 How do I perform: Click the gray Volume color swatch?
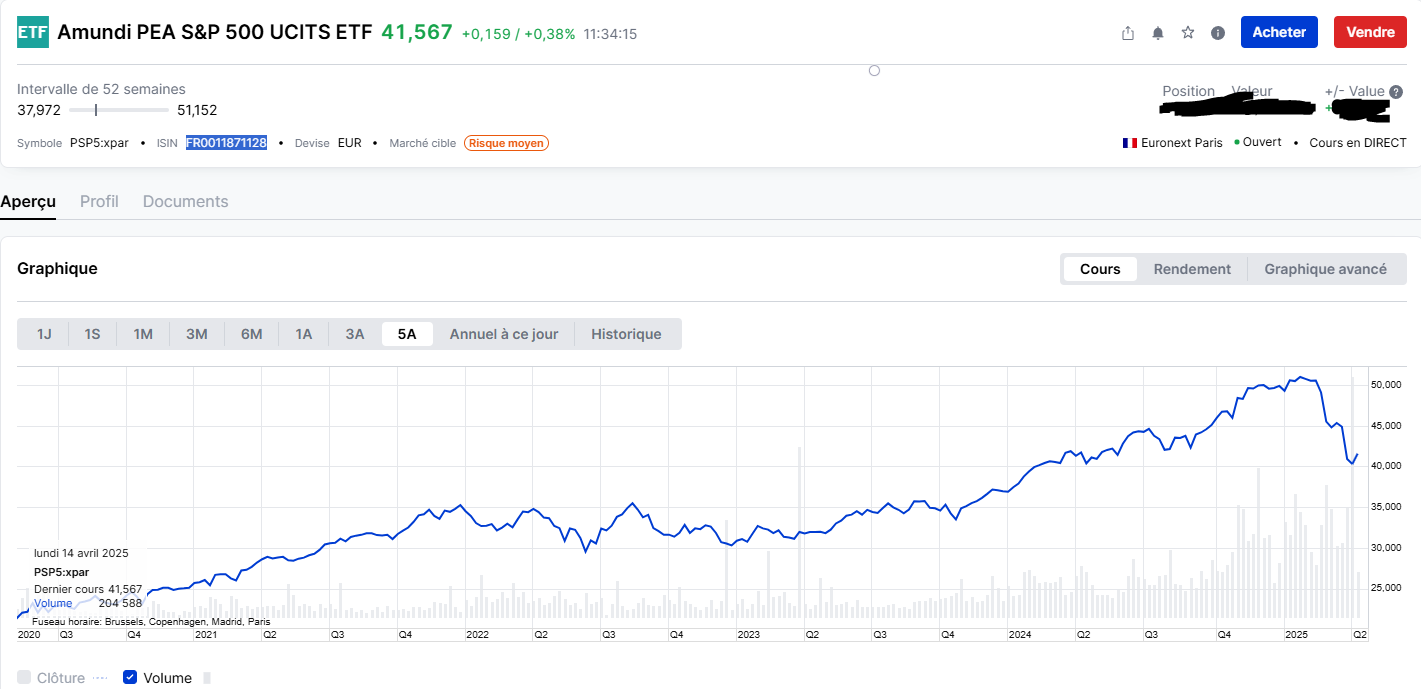[x=207, y=678]
